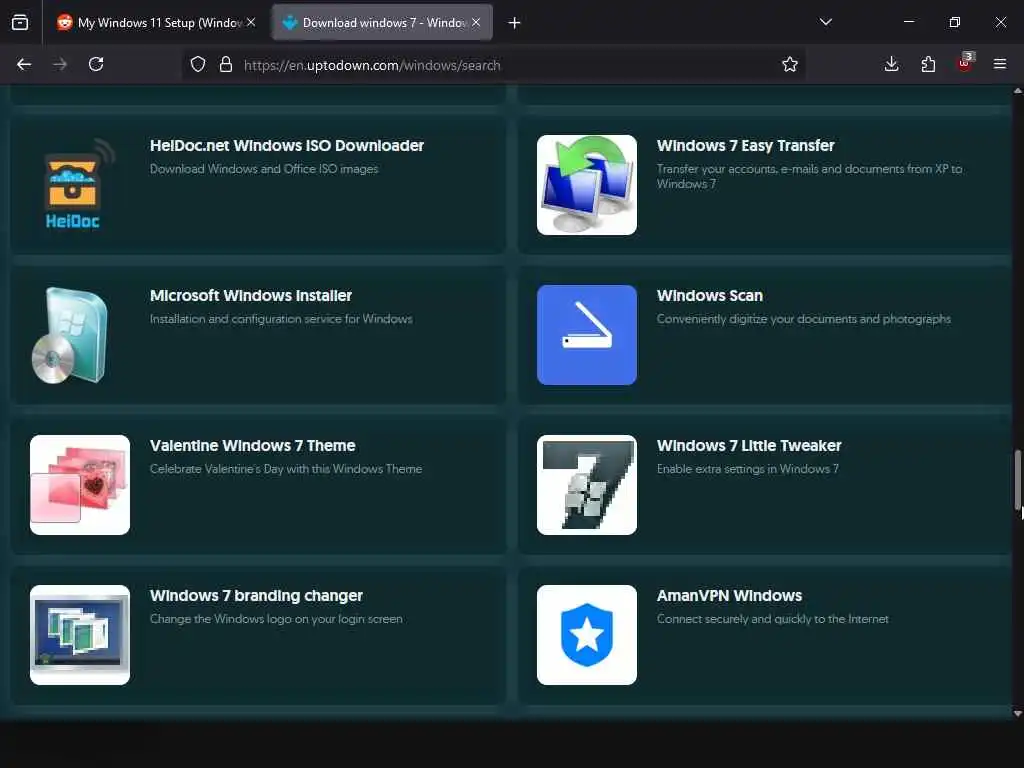Open the AmanVPN Windows title link
1024x768 pixels.
(x=729, y=596)
